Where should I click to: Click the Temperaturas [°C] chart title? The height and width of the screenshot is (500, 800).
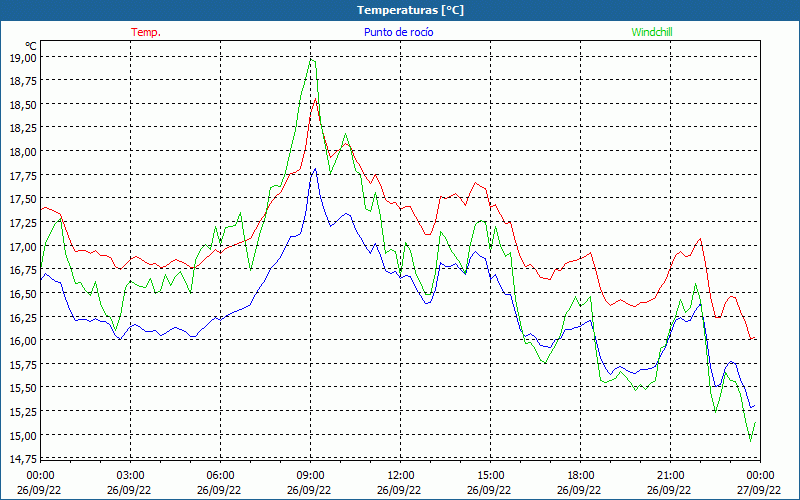point(410,10)
